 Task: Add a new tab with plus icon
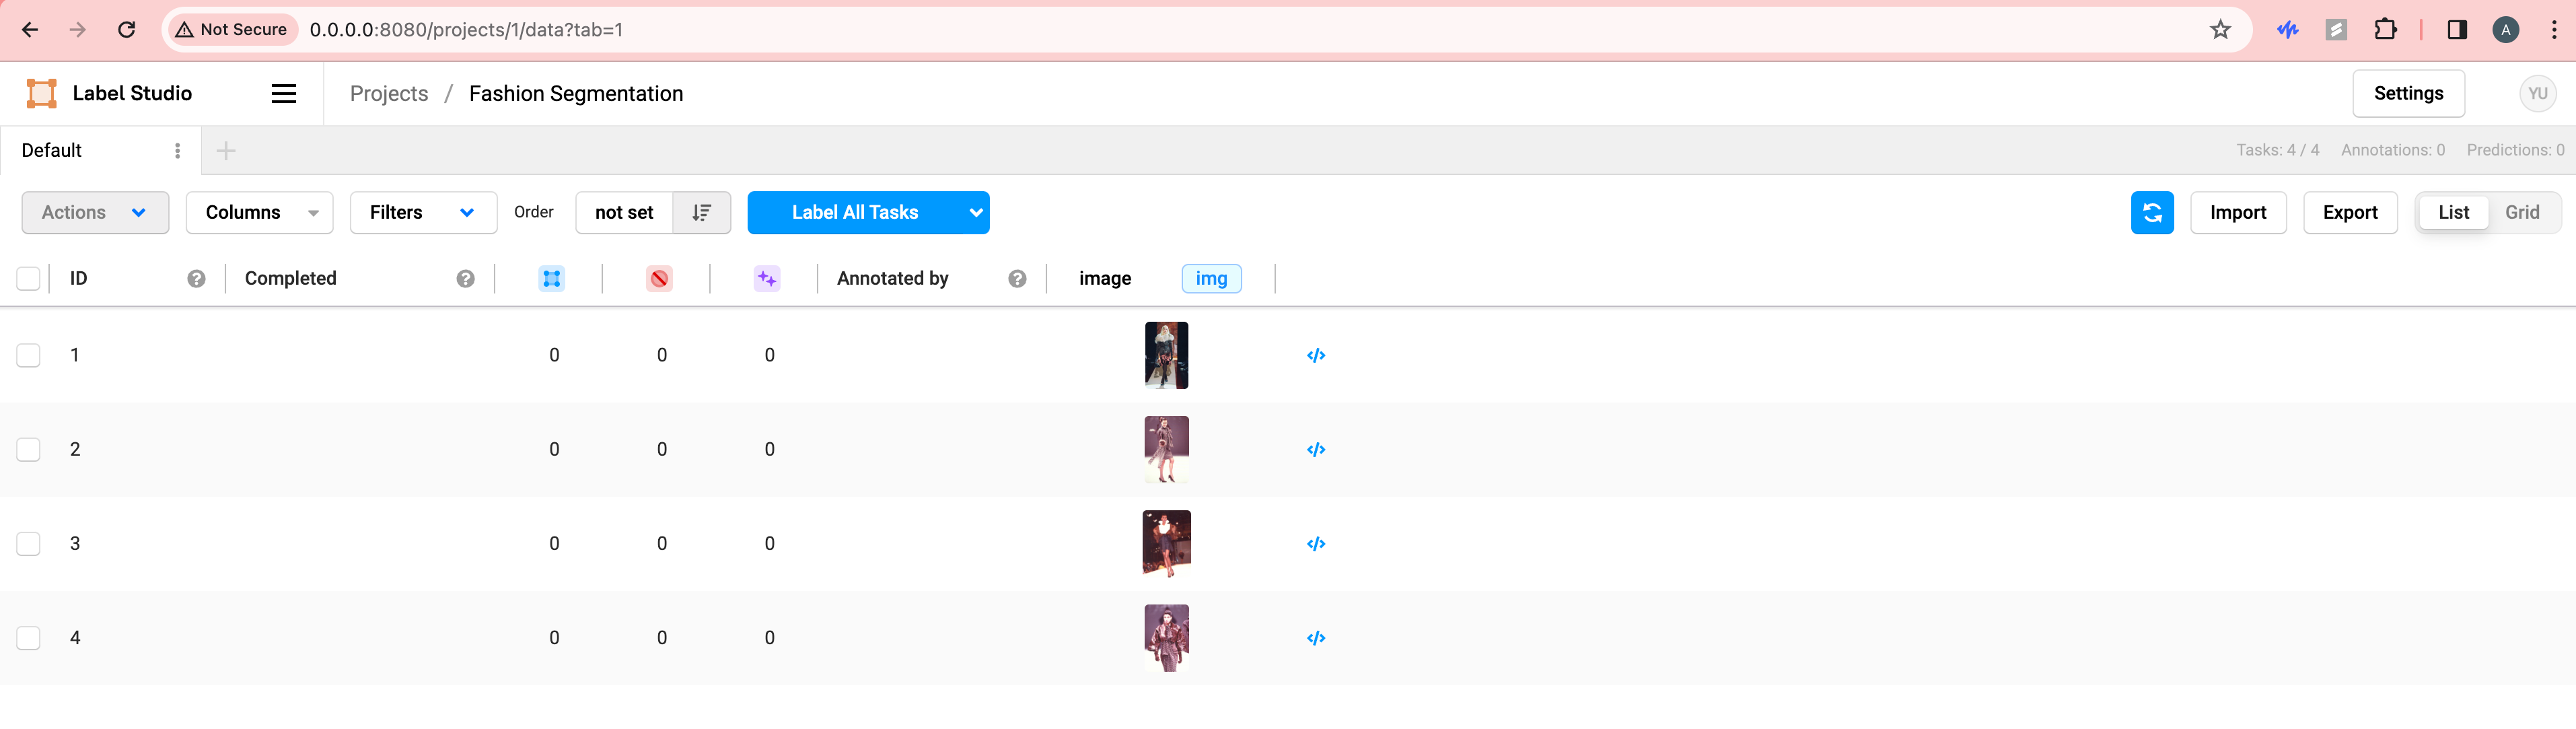coord(226,151)
